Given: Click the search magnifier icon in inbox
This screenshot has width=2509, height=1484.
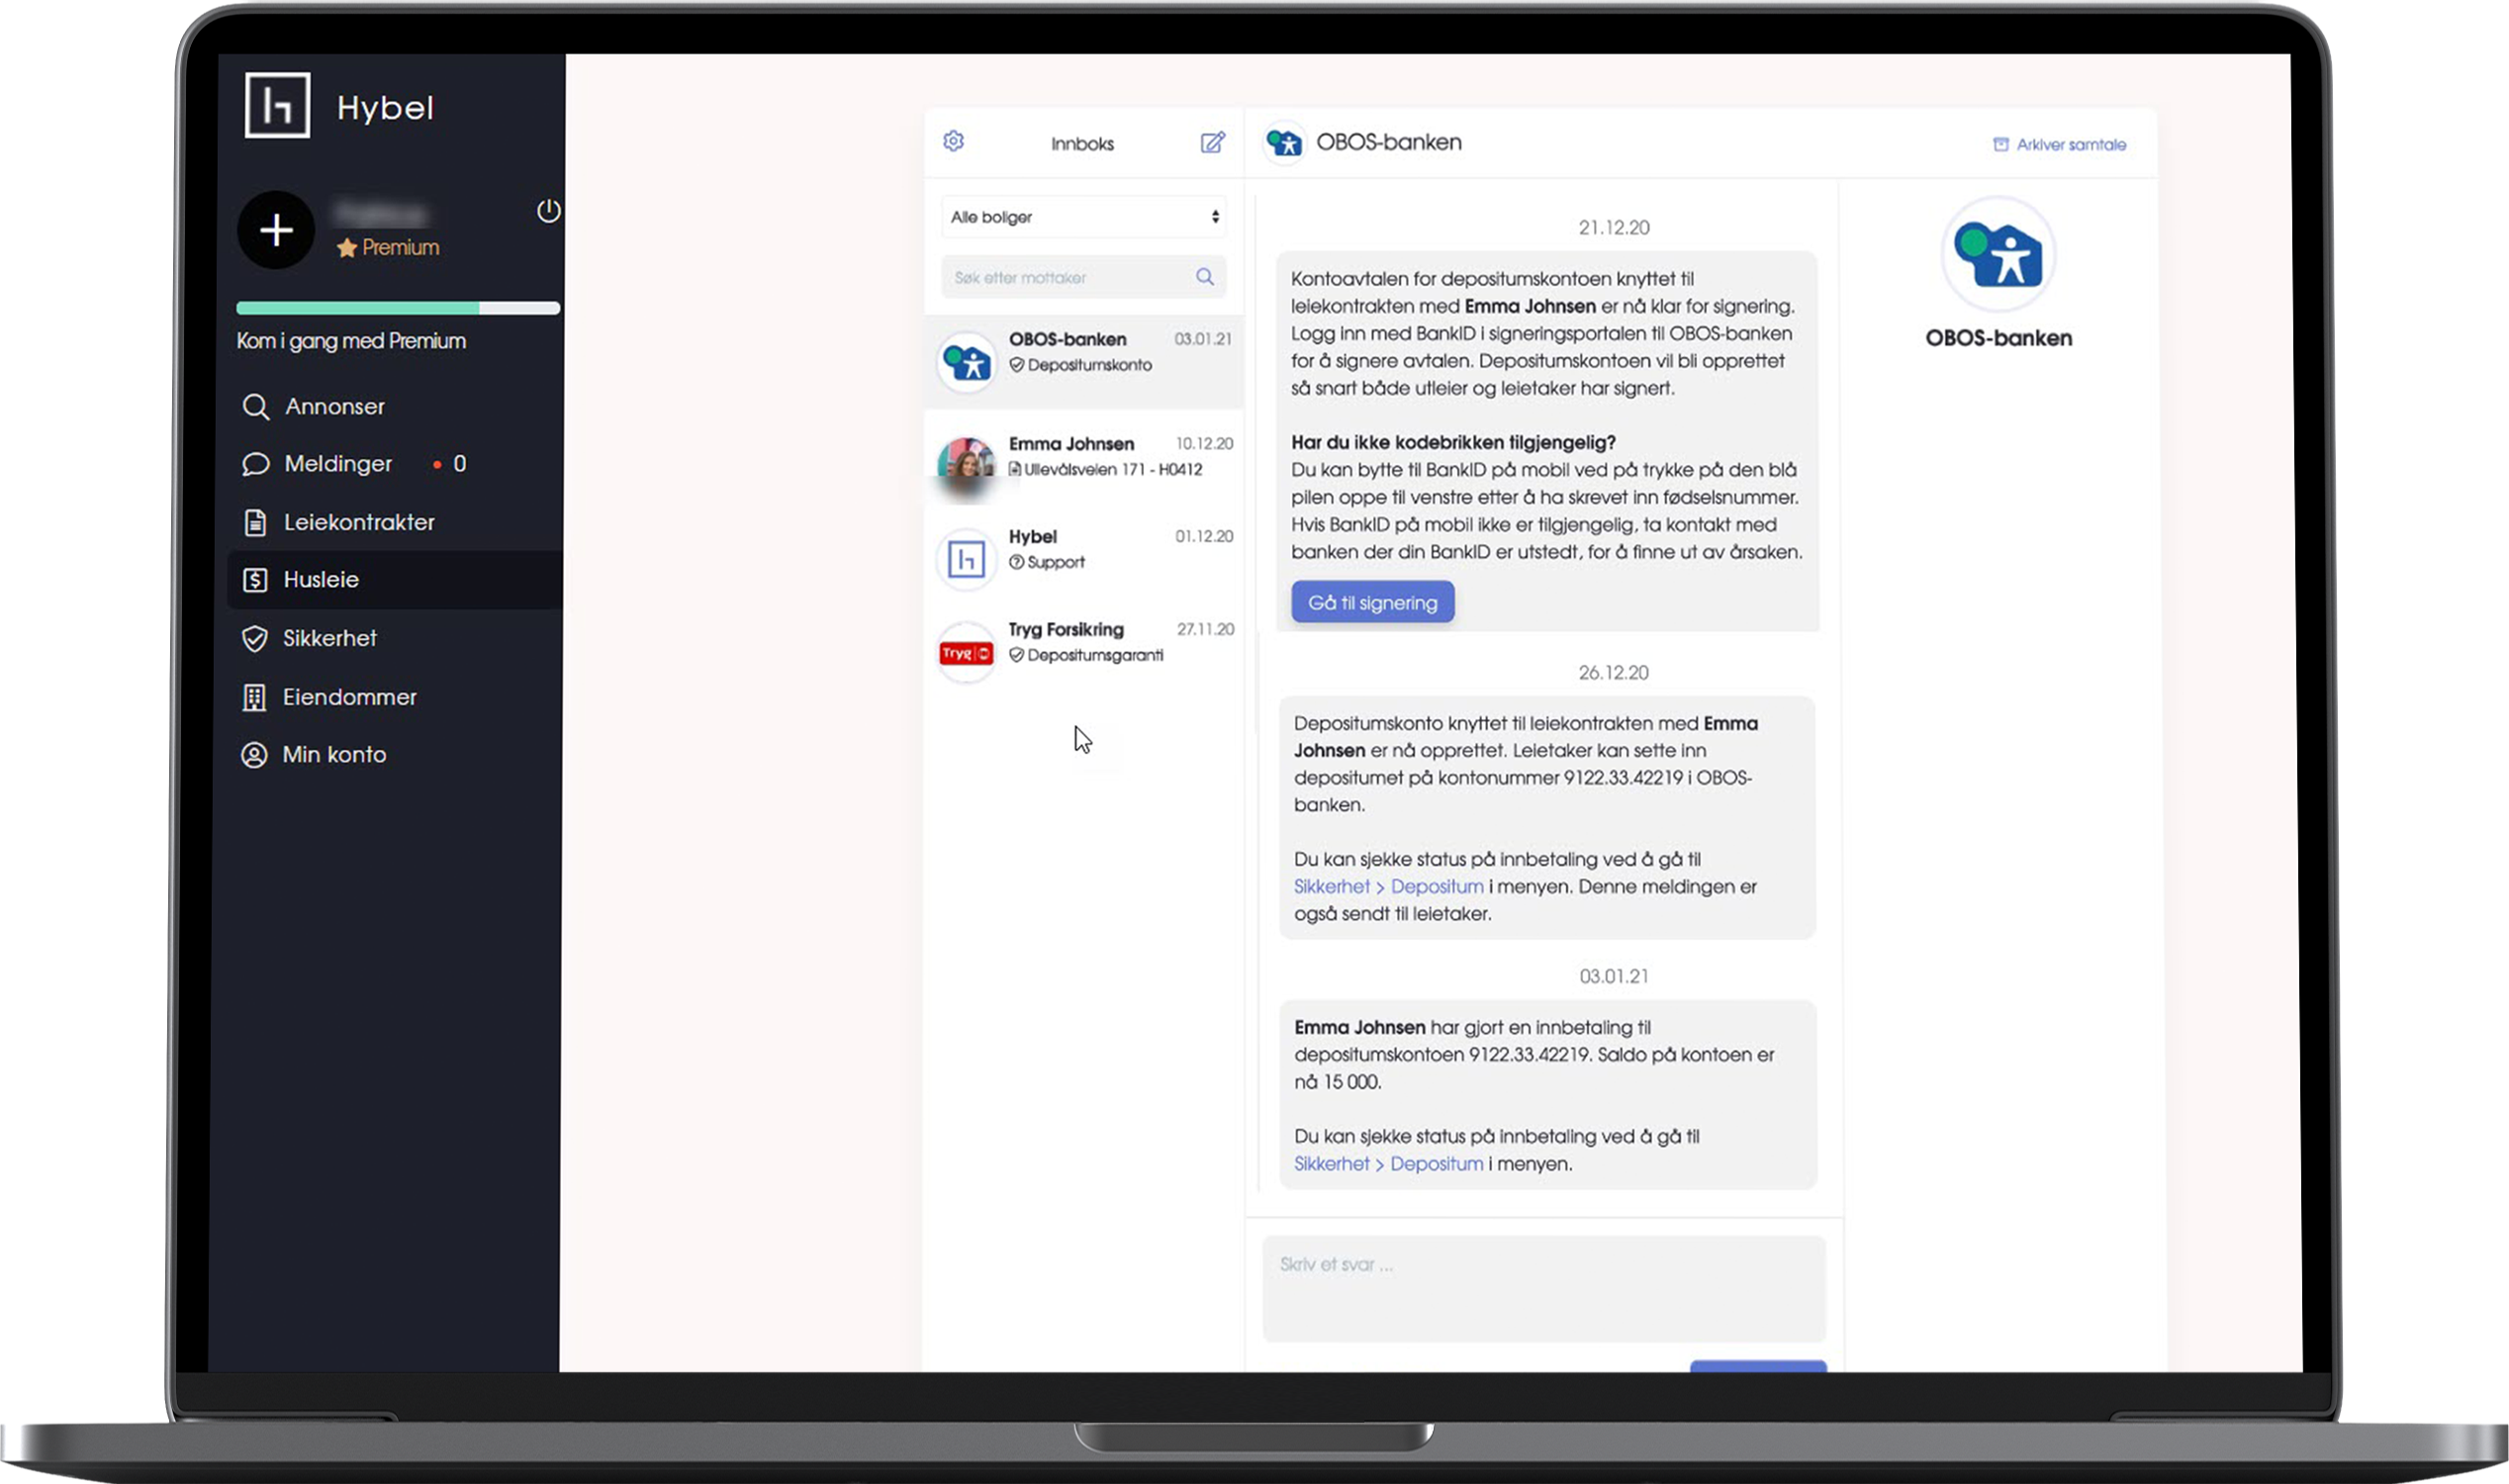Looking at the screenshot, I should [1205, 277].
